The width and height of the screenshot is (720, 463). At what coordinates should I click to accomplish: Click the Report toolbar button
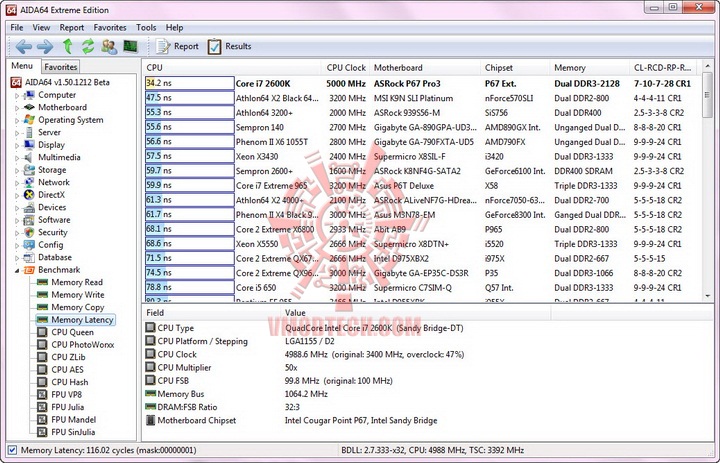tap(177, 46)
